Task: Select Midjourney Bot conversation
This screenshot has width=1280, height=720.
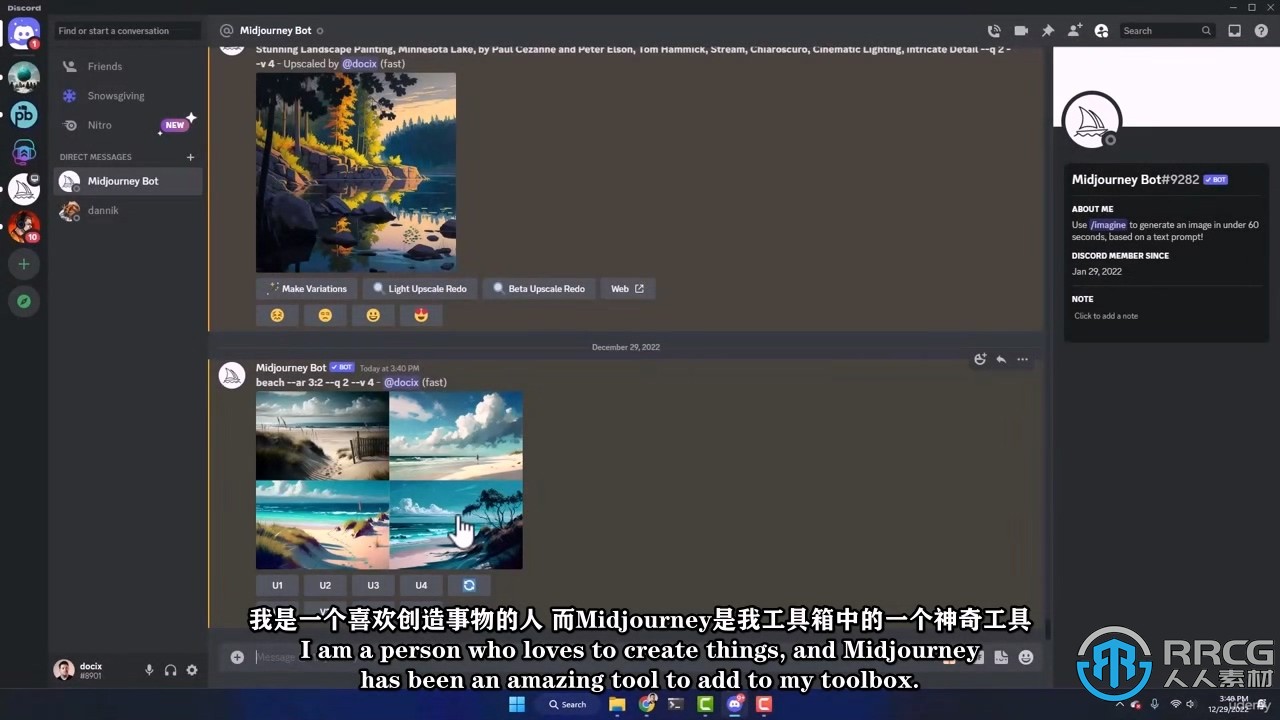Action: 127,181
